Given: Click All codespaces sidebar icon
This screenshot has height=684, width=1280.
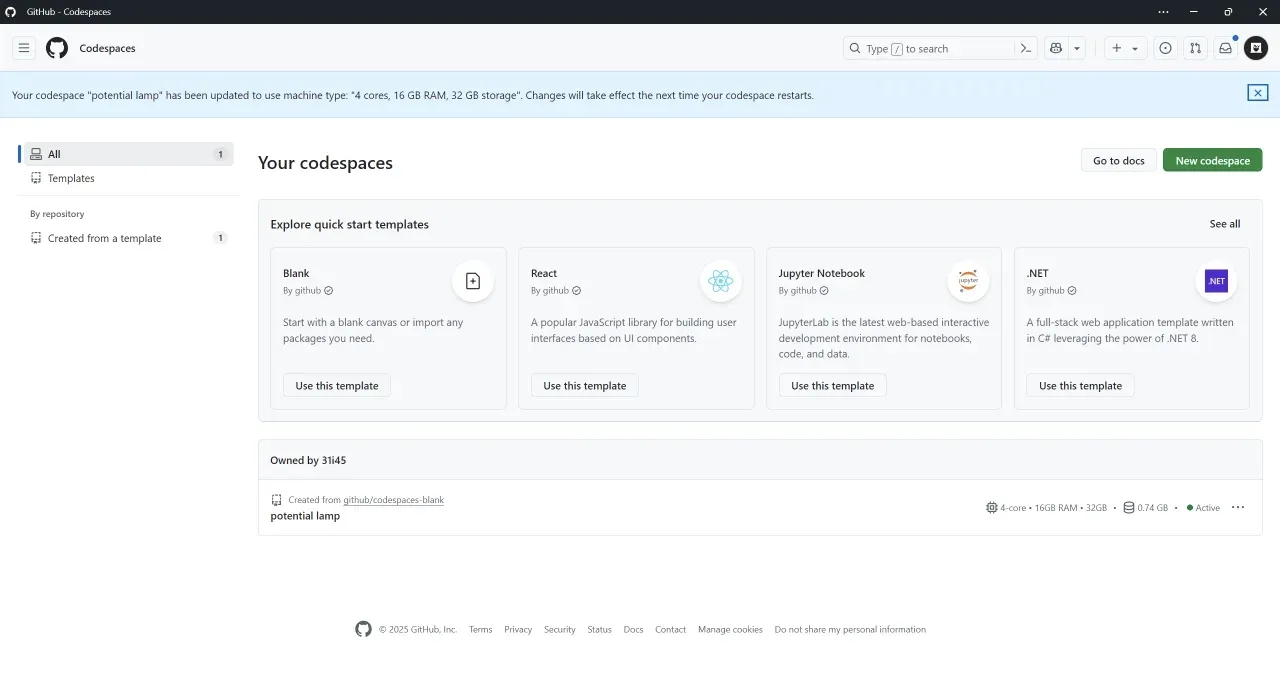Looking at the screenshot, I should pyautogui.click(x=36, y=154).
